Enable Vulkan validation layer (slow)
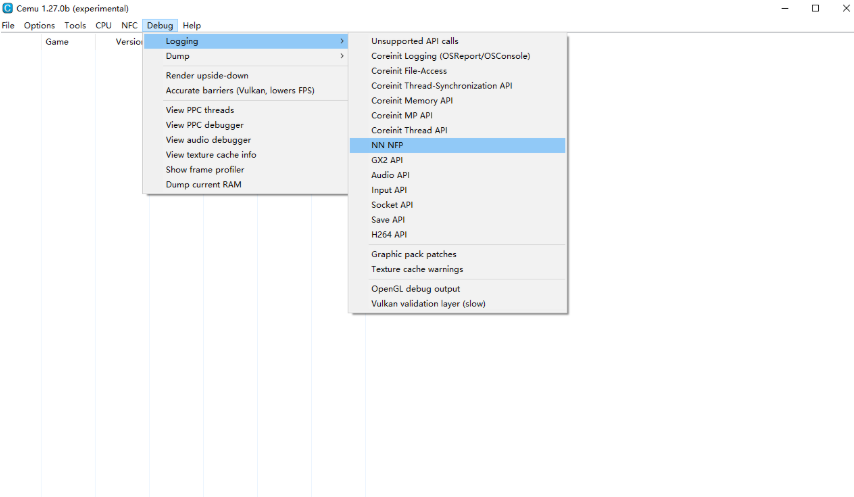 428,303
